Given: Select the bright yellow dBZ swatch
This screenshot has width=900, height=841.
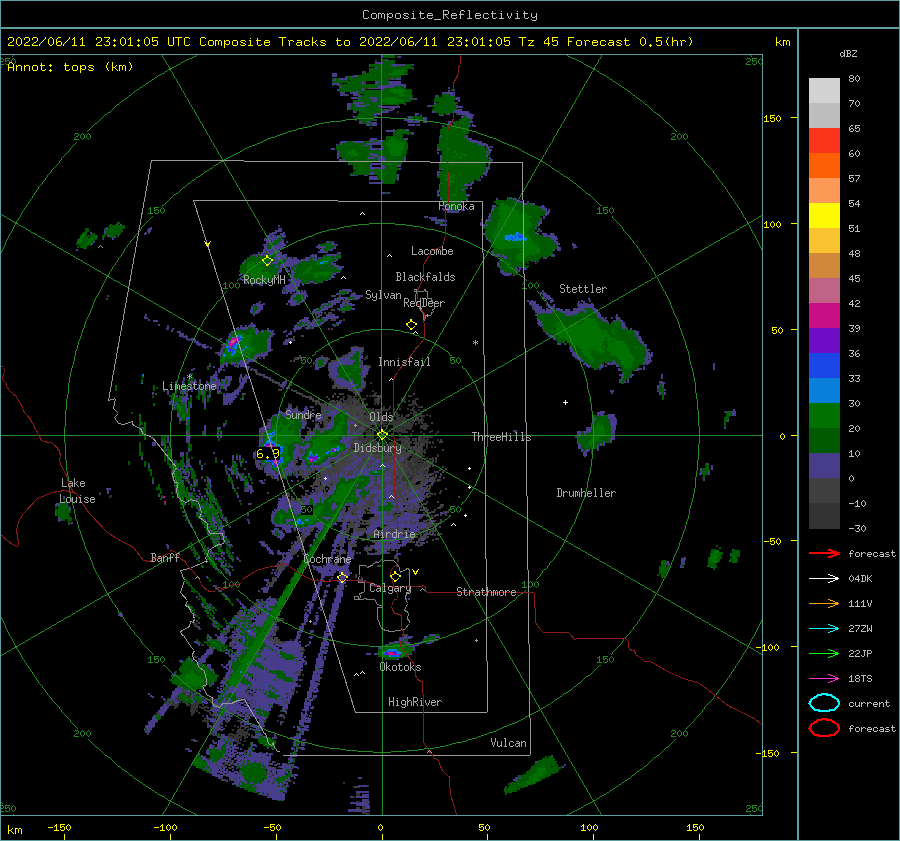Looking at the screenshot, I should coord(824,216).
